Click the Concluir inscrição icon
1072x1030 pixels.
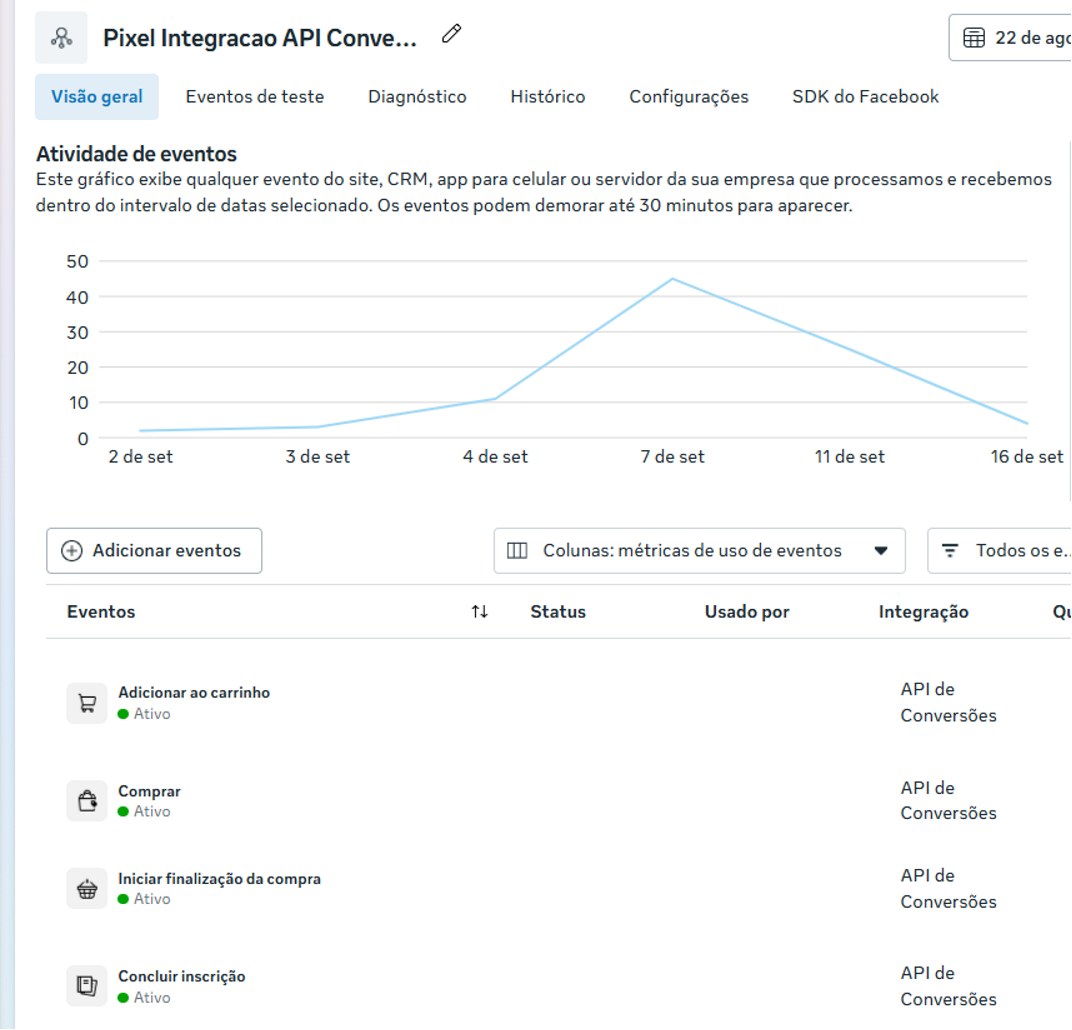pyautogui.click(x=87, y=986)
